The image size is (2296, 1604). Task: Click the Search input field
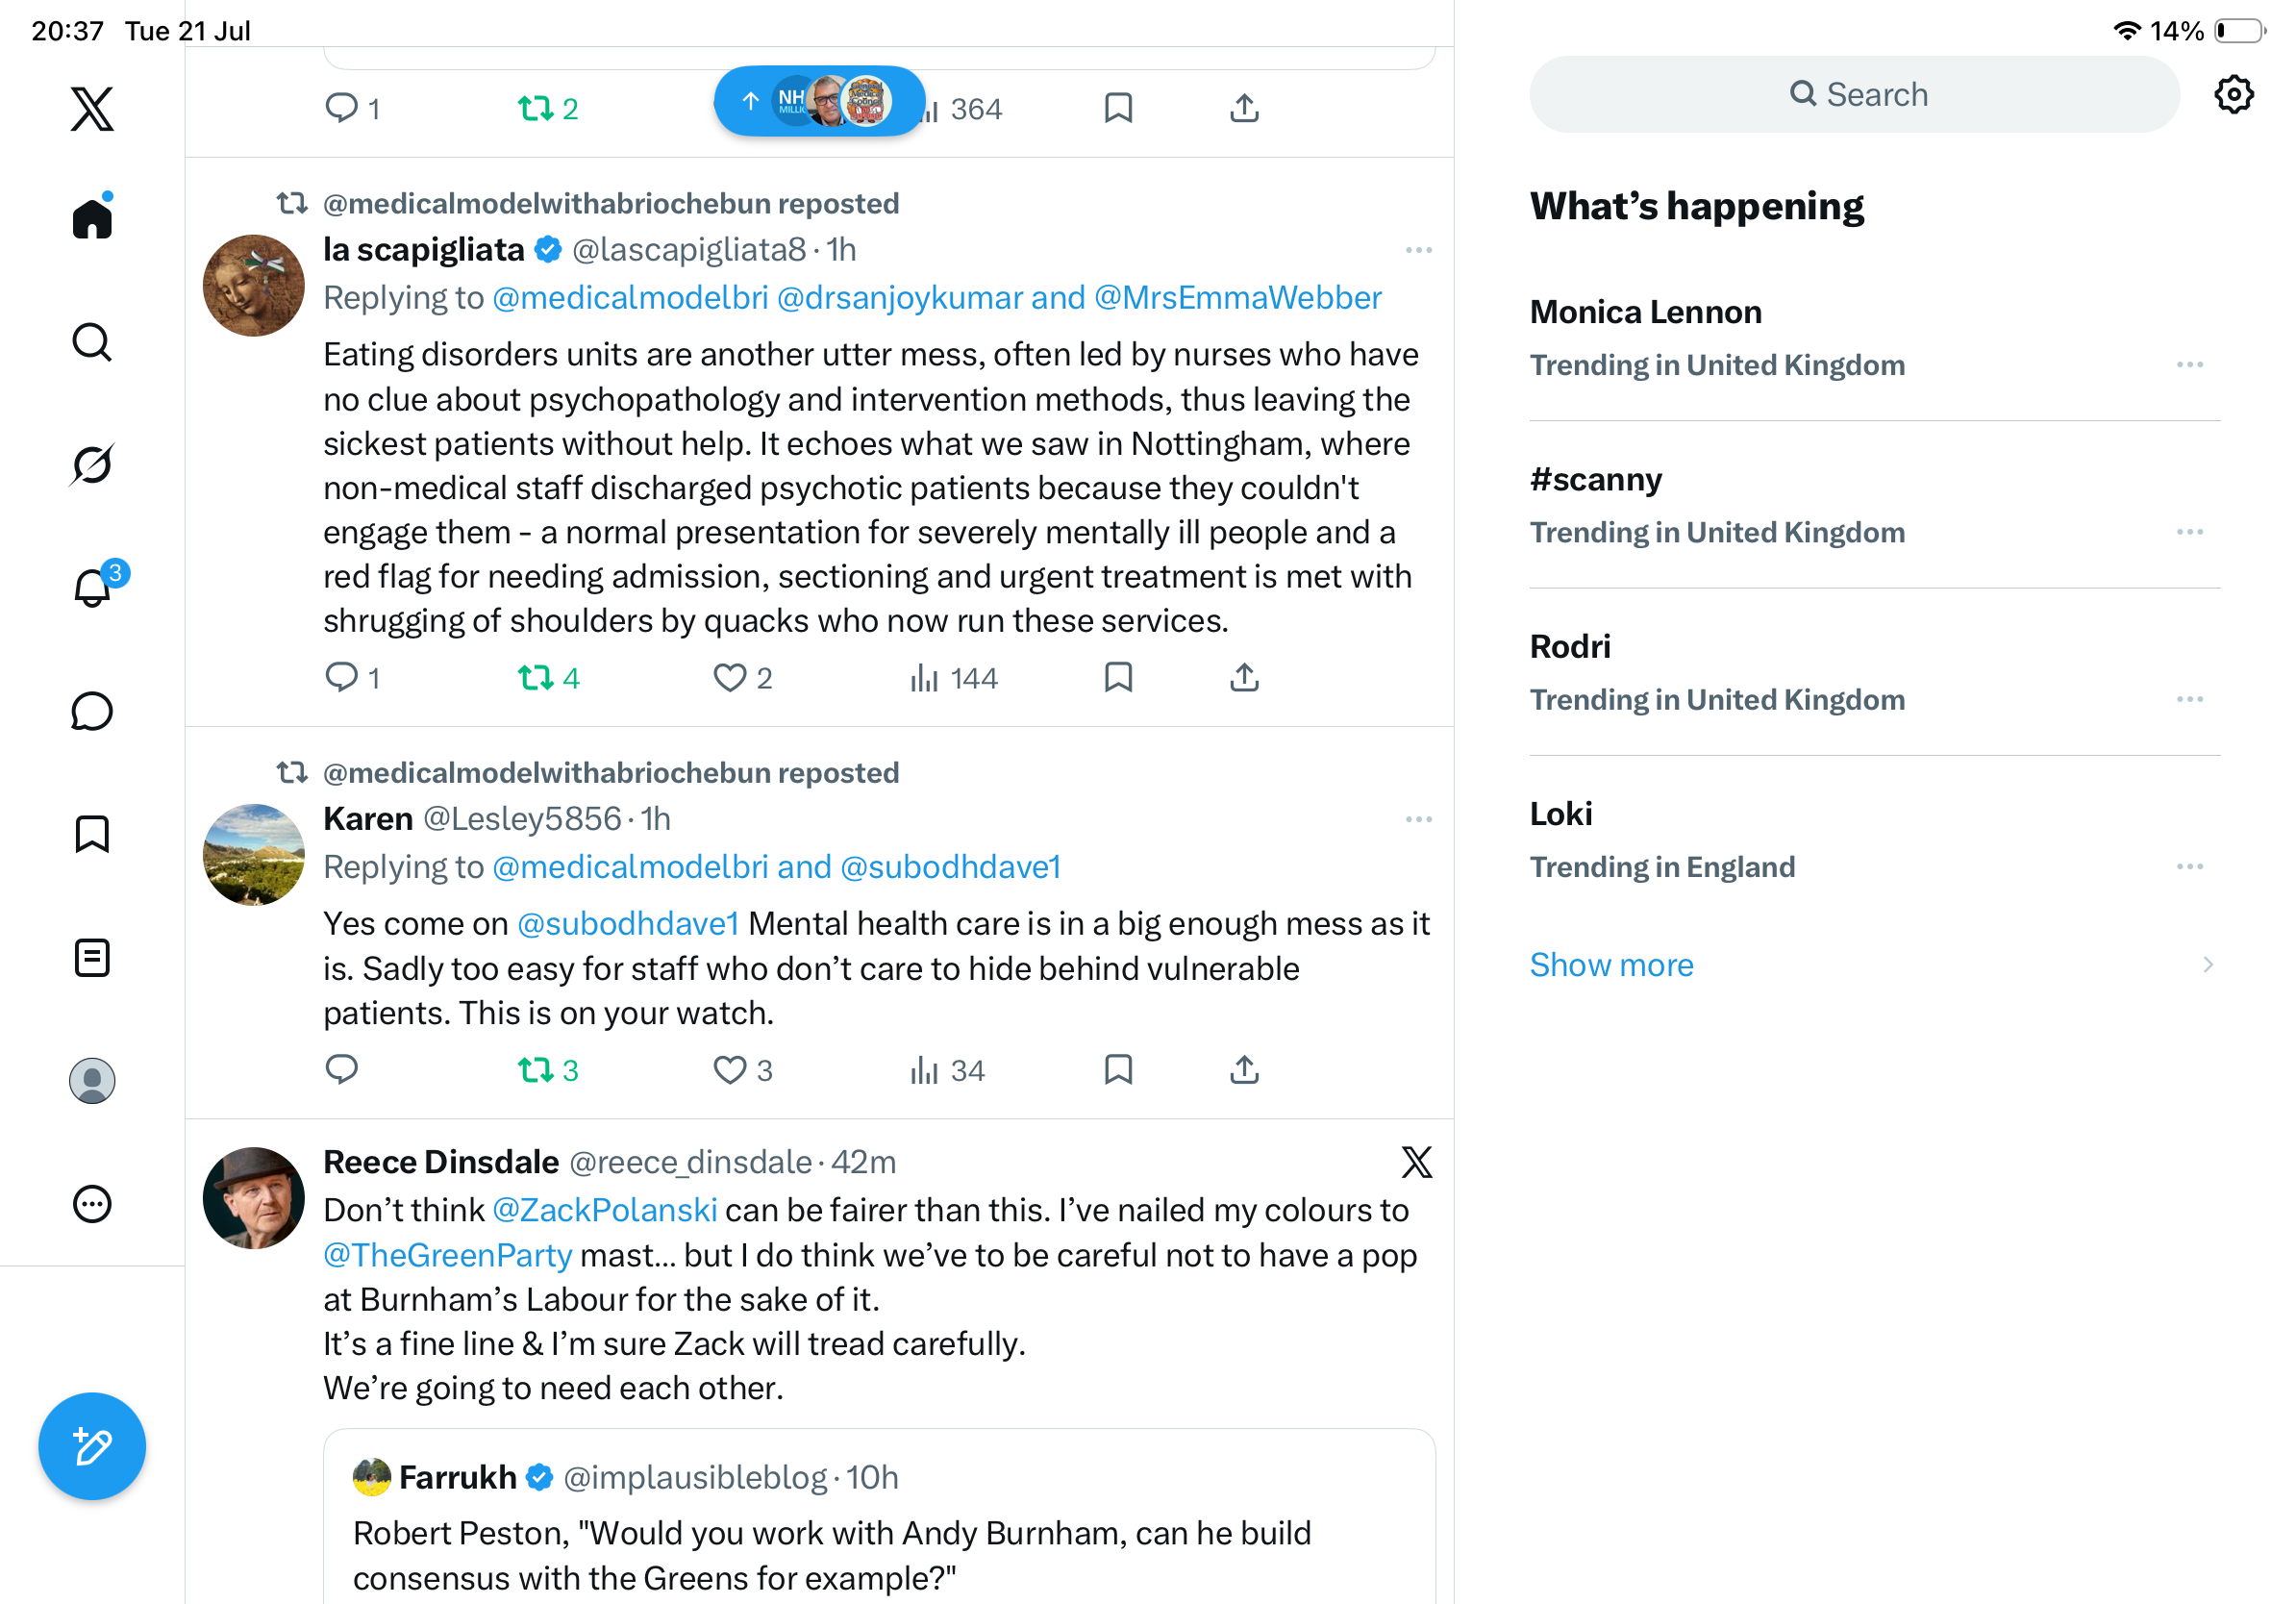pos(1854,94)
